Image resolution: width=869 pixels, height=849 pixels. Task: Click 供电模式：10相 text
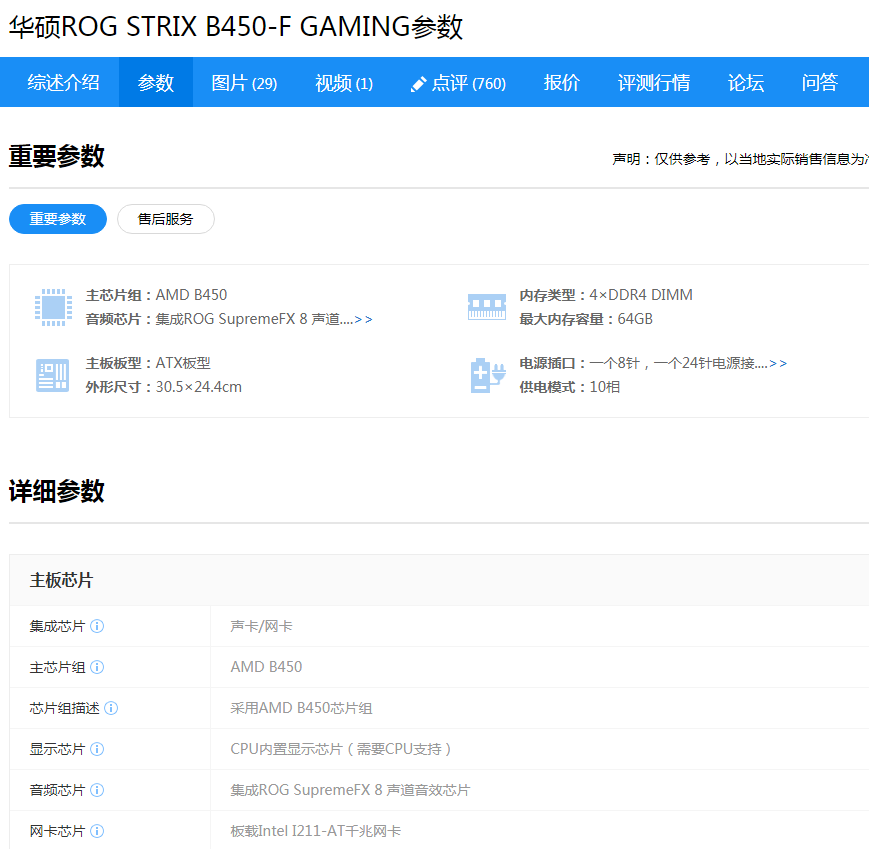pos(569,387)
